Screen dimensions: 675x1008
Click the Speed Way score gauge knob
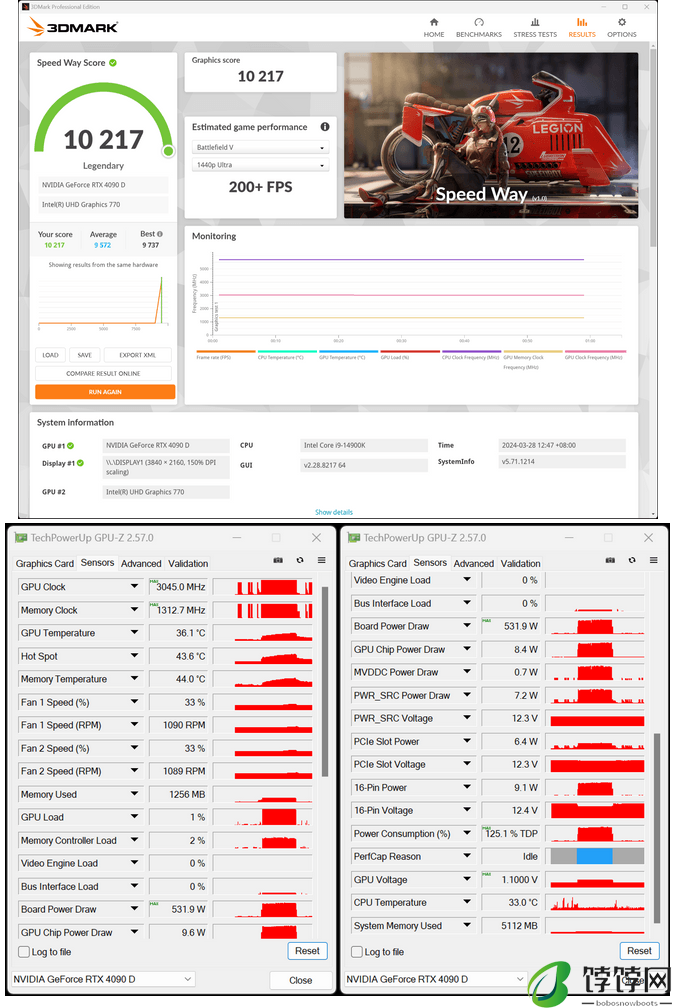point(168,151)
